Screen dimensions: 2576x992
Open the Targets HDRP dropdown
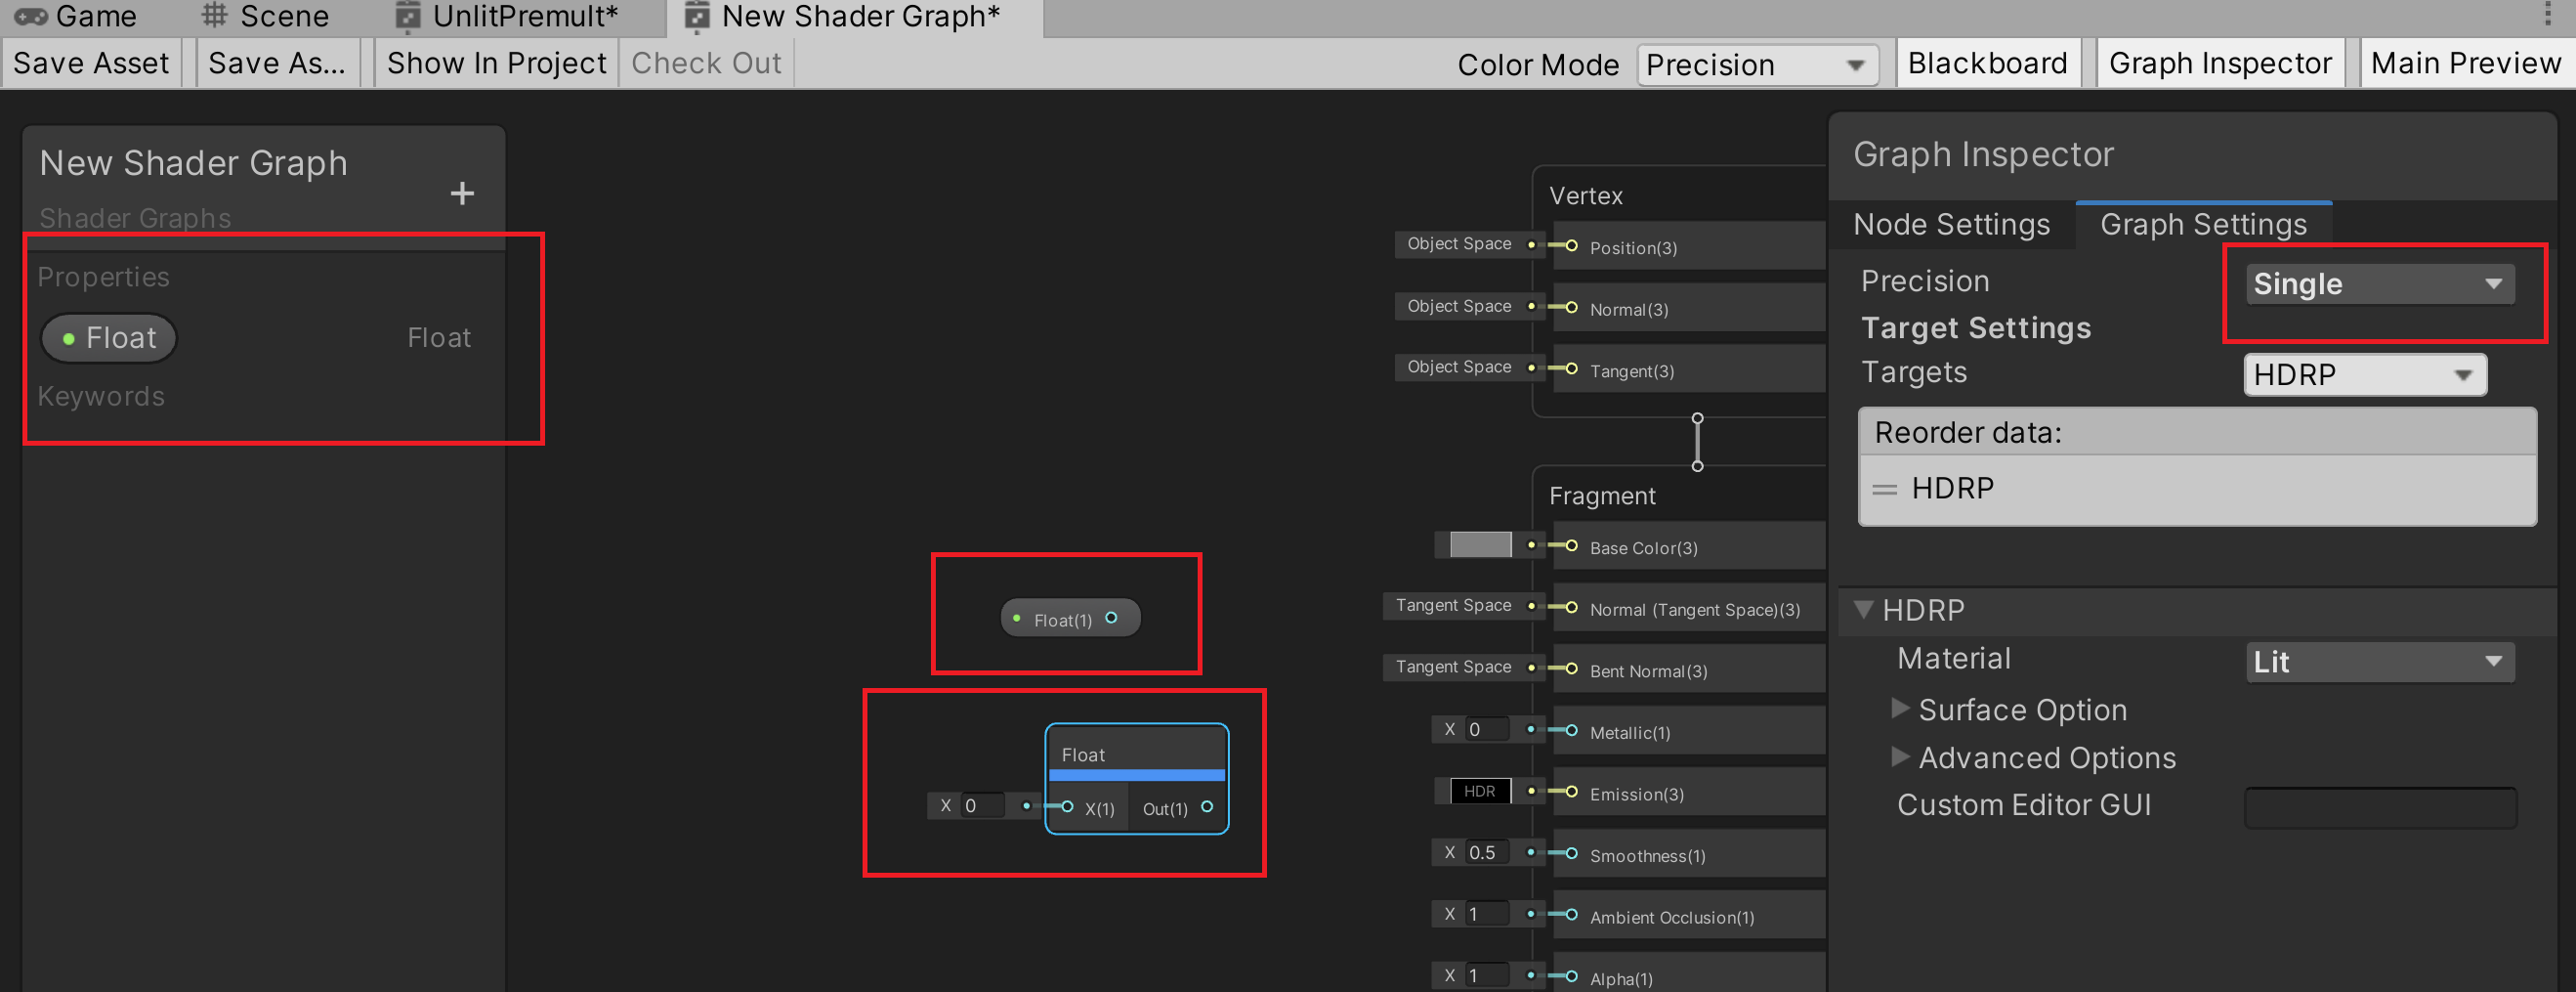2365,375
